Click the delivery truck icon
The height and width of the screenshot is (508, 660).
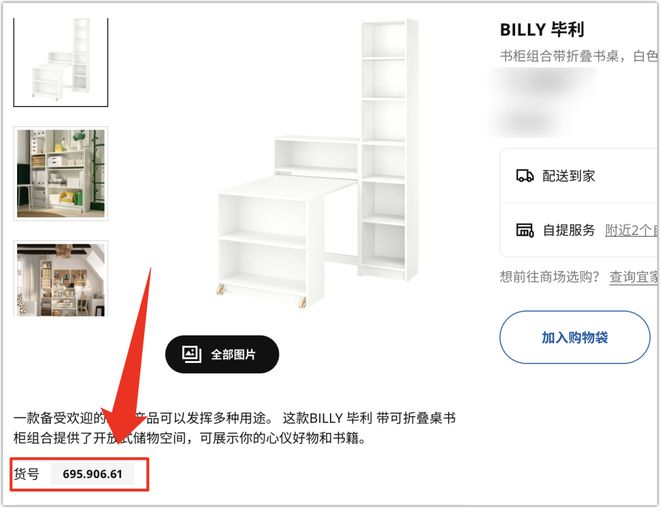click(524, 176)
